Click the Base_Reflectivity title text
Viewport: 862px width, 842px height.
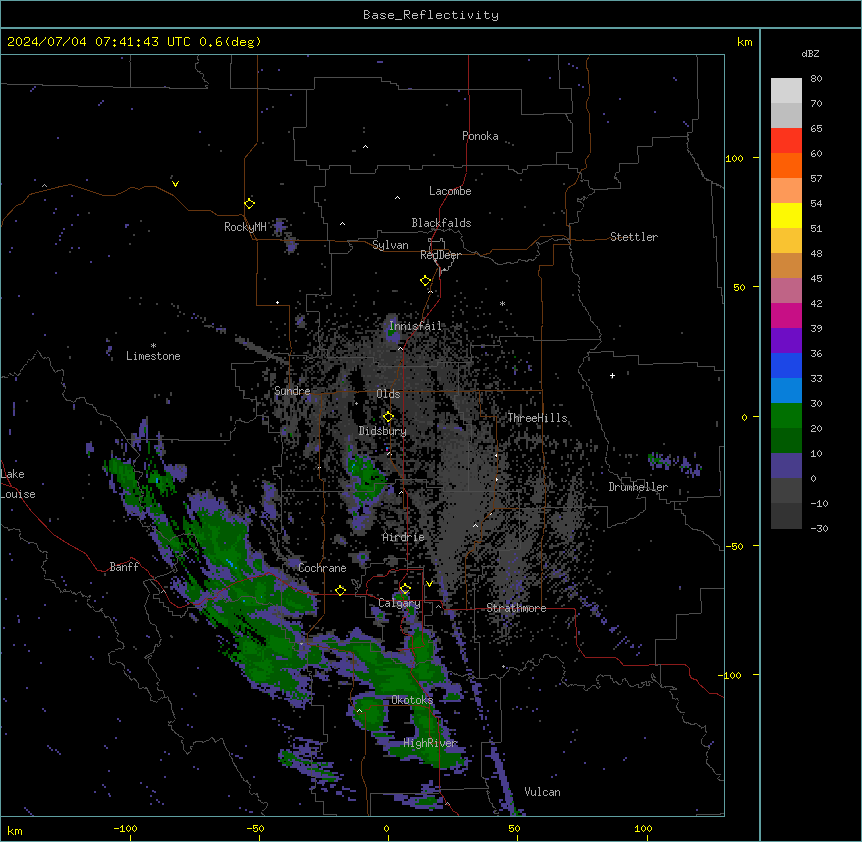click(x=431, y=15)
